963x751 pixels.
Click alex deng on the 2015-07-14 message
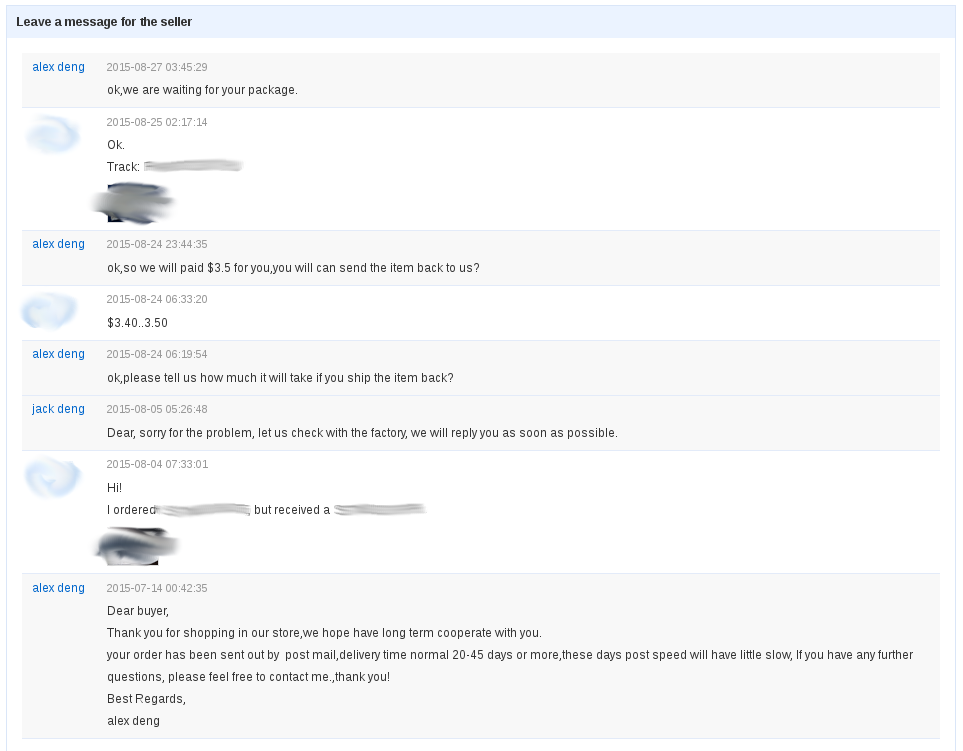point(58,588)
